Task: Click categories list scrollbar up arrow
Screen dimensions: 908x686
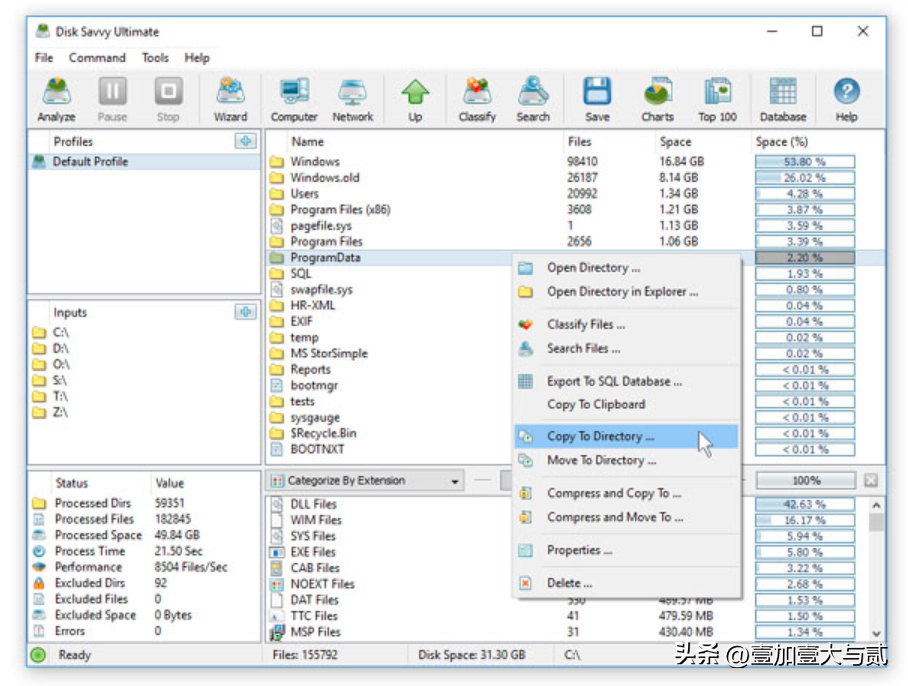Action: pos(876,505)
